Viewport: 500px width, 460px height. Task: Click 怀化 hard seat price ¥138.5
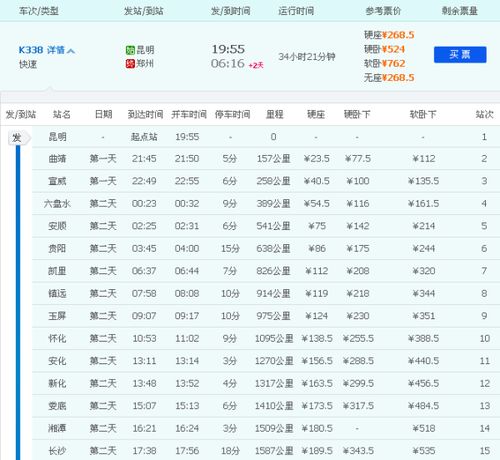pos(317,338)
